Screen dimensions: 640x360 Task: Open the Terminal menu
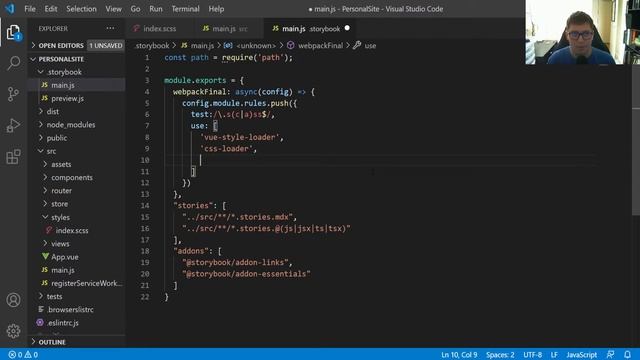coord(185,9)
